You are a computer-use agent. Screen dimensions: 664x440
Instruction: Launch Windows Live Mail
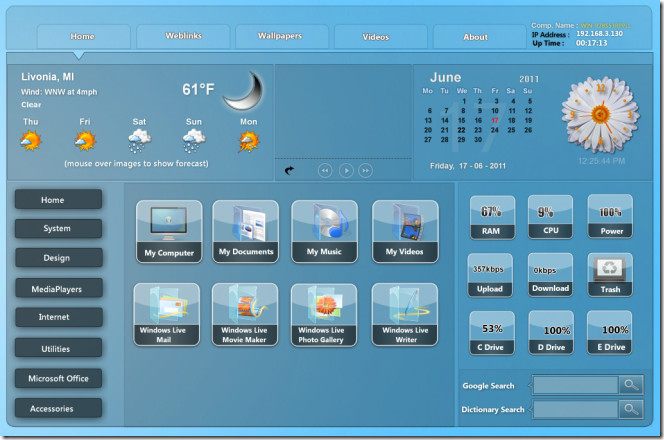(169, 314)
